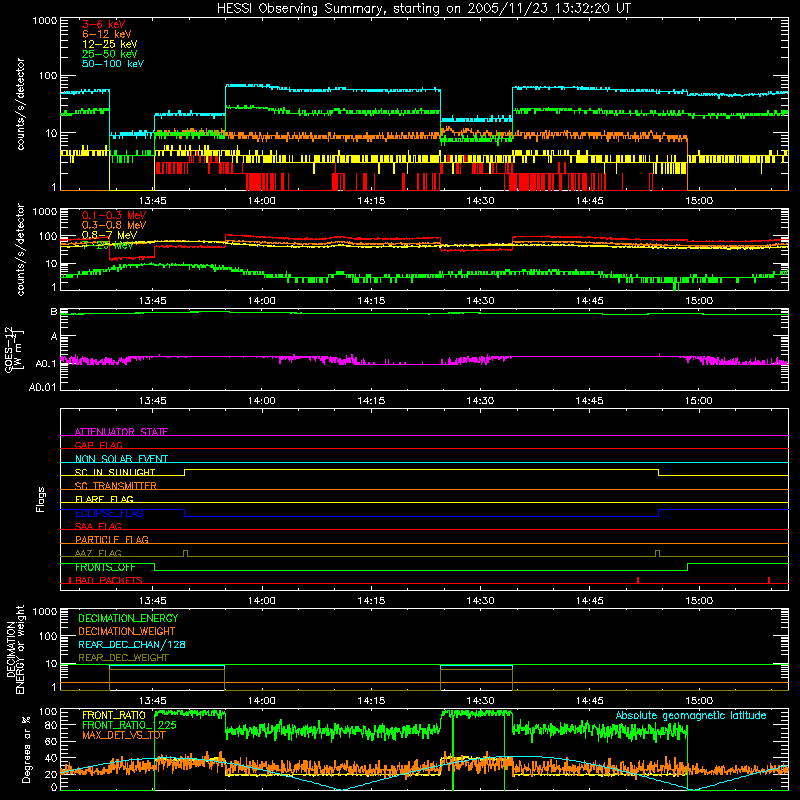
Task: Click the bad packets red spike after 15:00
Action: 769,580
